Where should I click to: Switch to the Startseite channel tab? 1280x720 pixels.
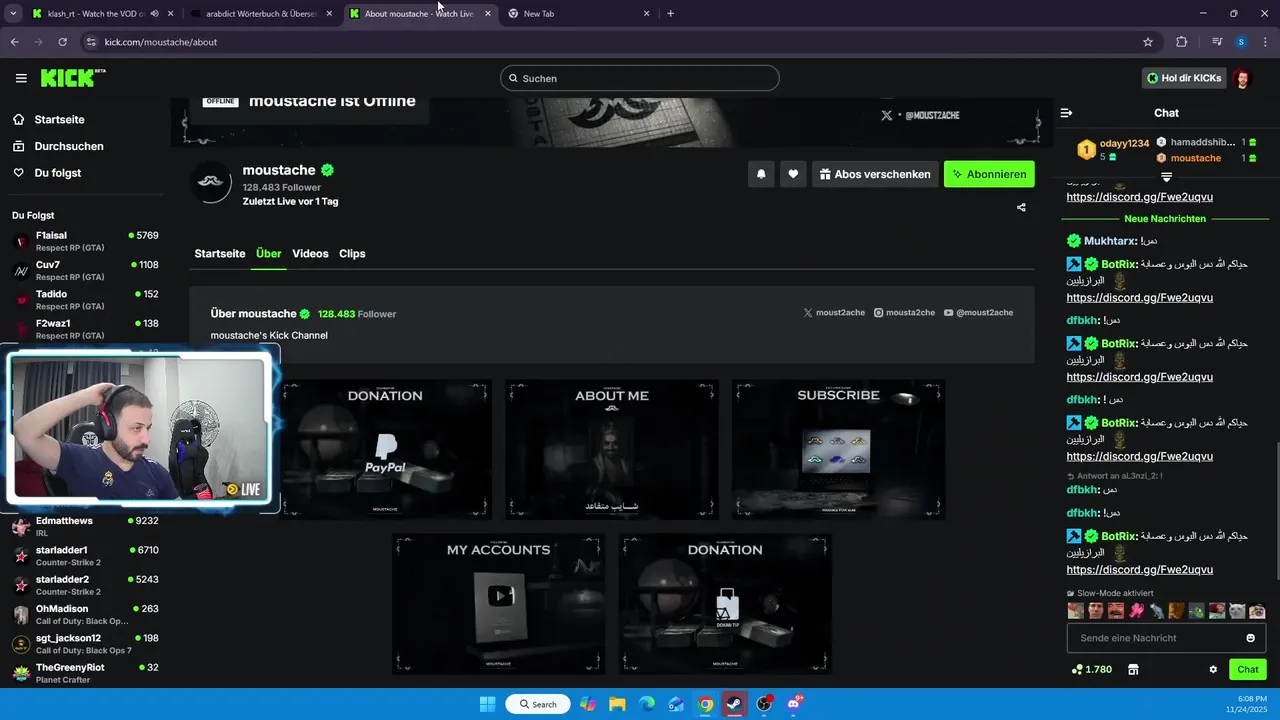[x=220, y=254]
